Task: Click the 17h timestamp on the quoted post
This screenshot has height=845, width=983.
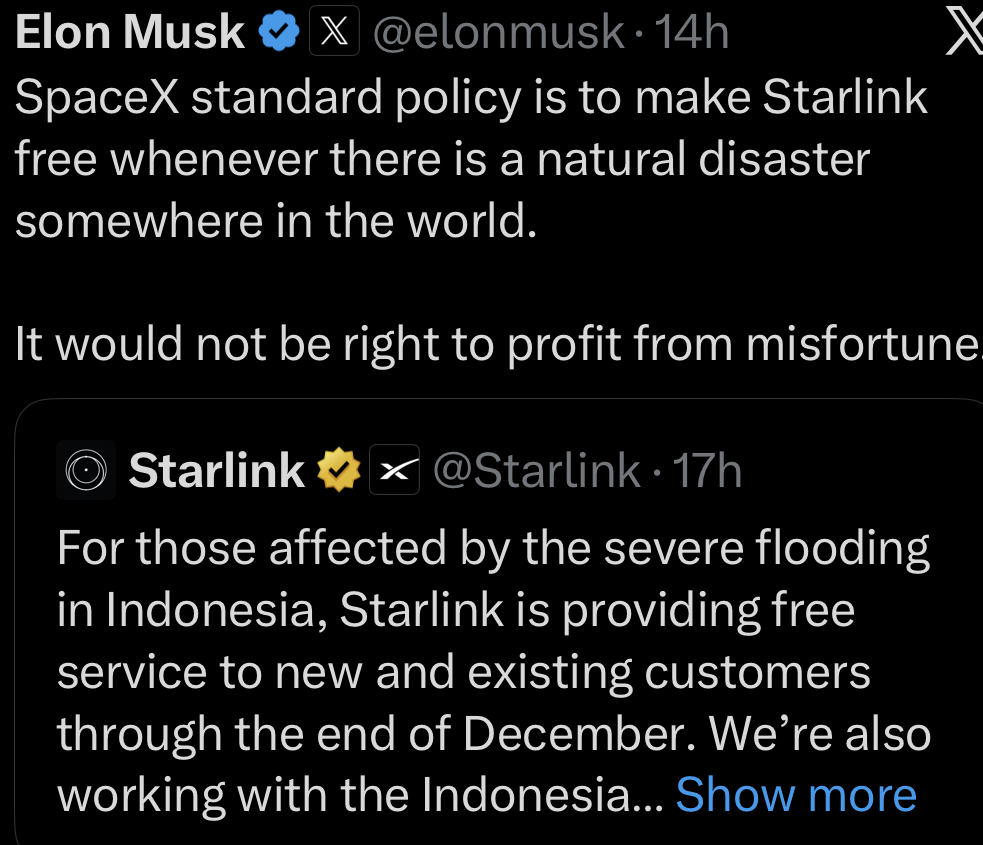Action: coord(707,470)
